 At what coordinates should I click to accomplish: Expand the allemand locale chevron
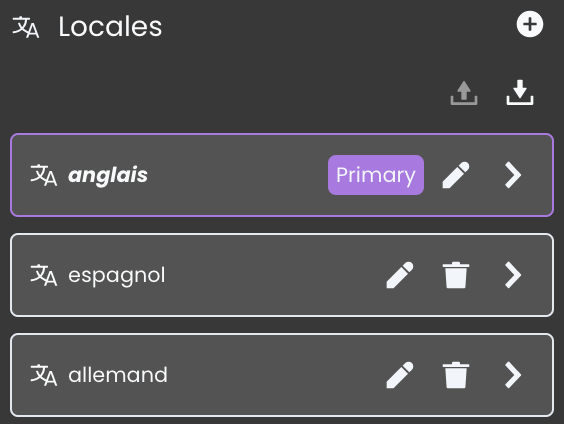pos(513,375)
